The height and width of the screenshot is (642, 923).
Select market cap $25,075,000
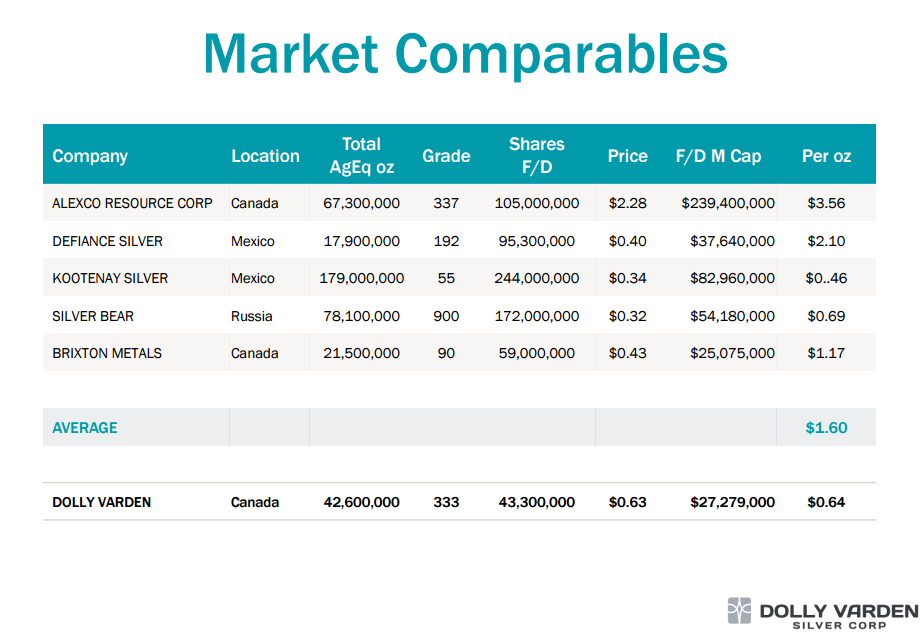click(x=732, y=353)
